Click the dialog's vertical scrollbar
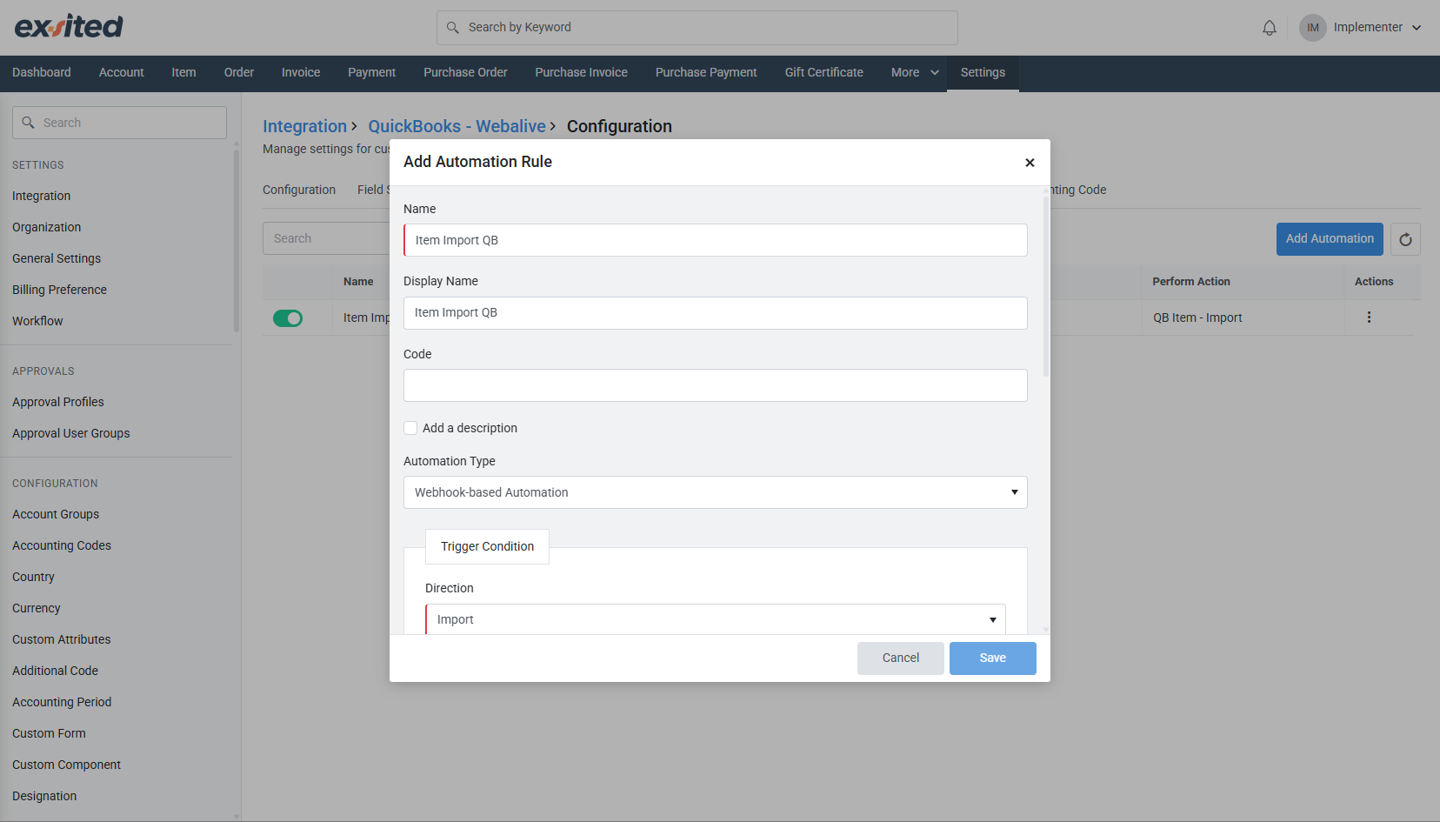 coord(1046,285)
